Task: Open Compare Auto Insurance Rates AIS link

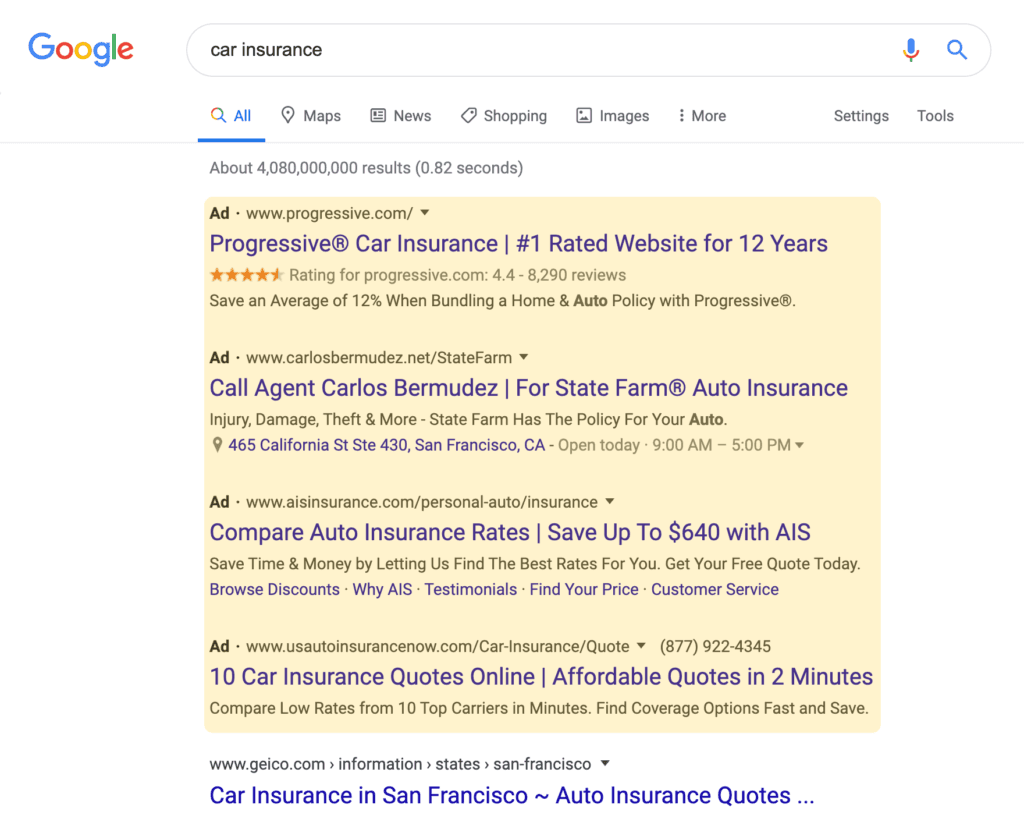Action: [x=510, y=532]
